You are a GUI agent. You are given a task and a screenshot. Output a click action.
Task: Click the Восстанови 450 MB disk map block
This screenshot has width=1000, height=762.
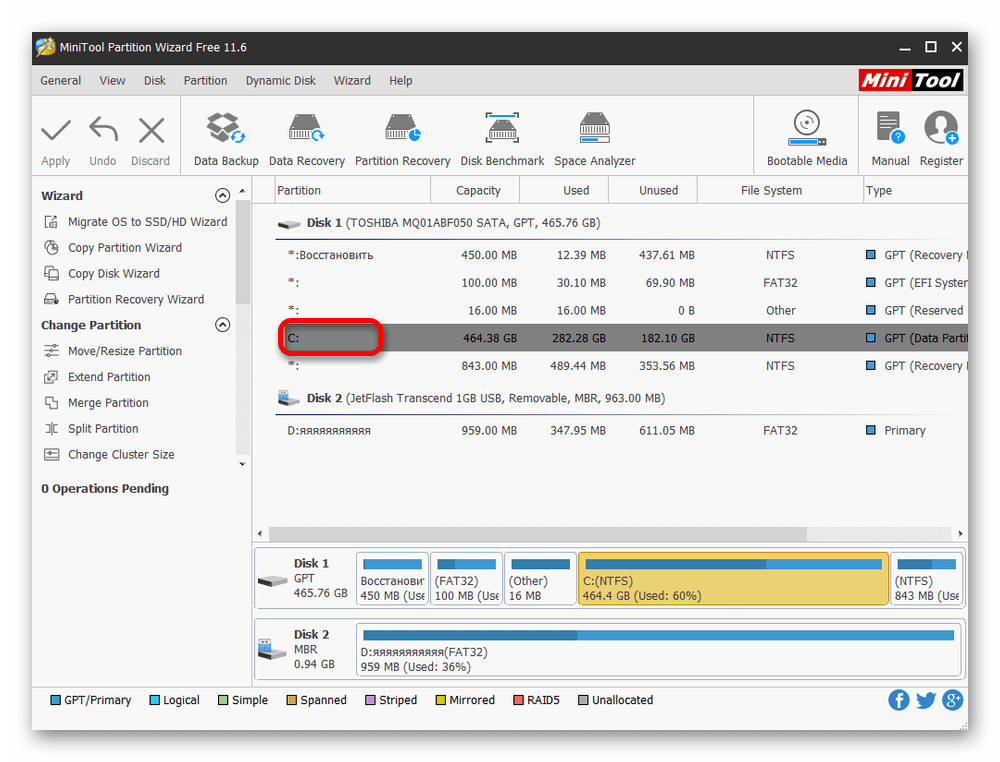click(x=392, y=579)
